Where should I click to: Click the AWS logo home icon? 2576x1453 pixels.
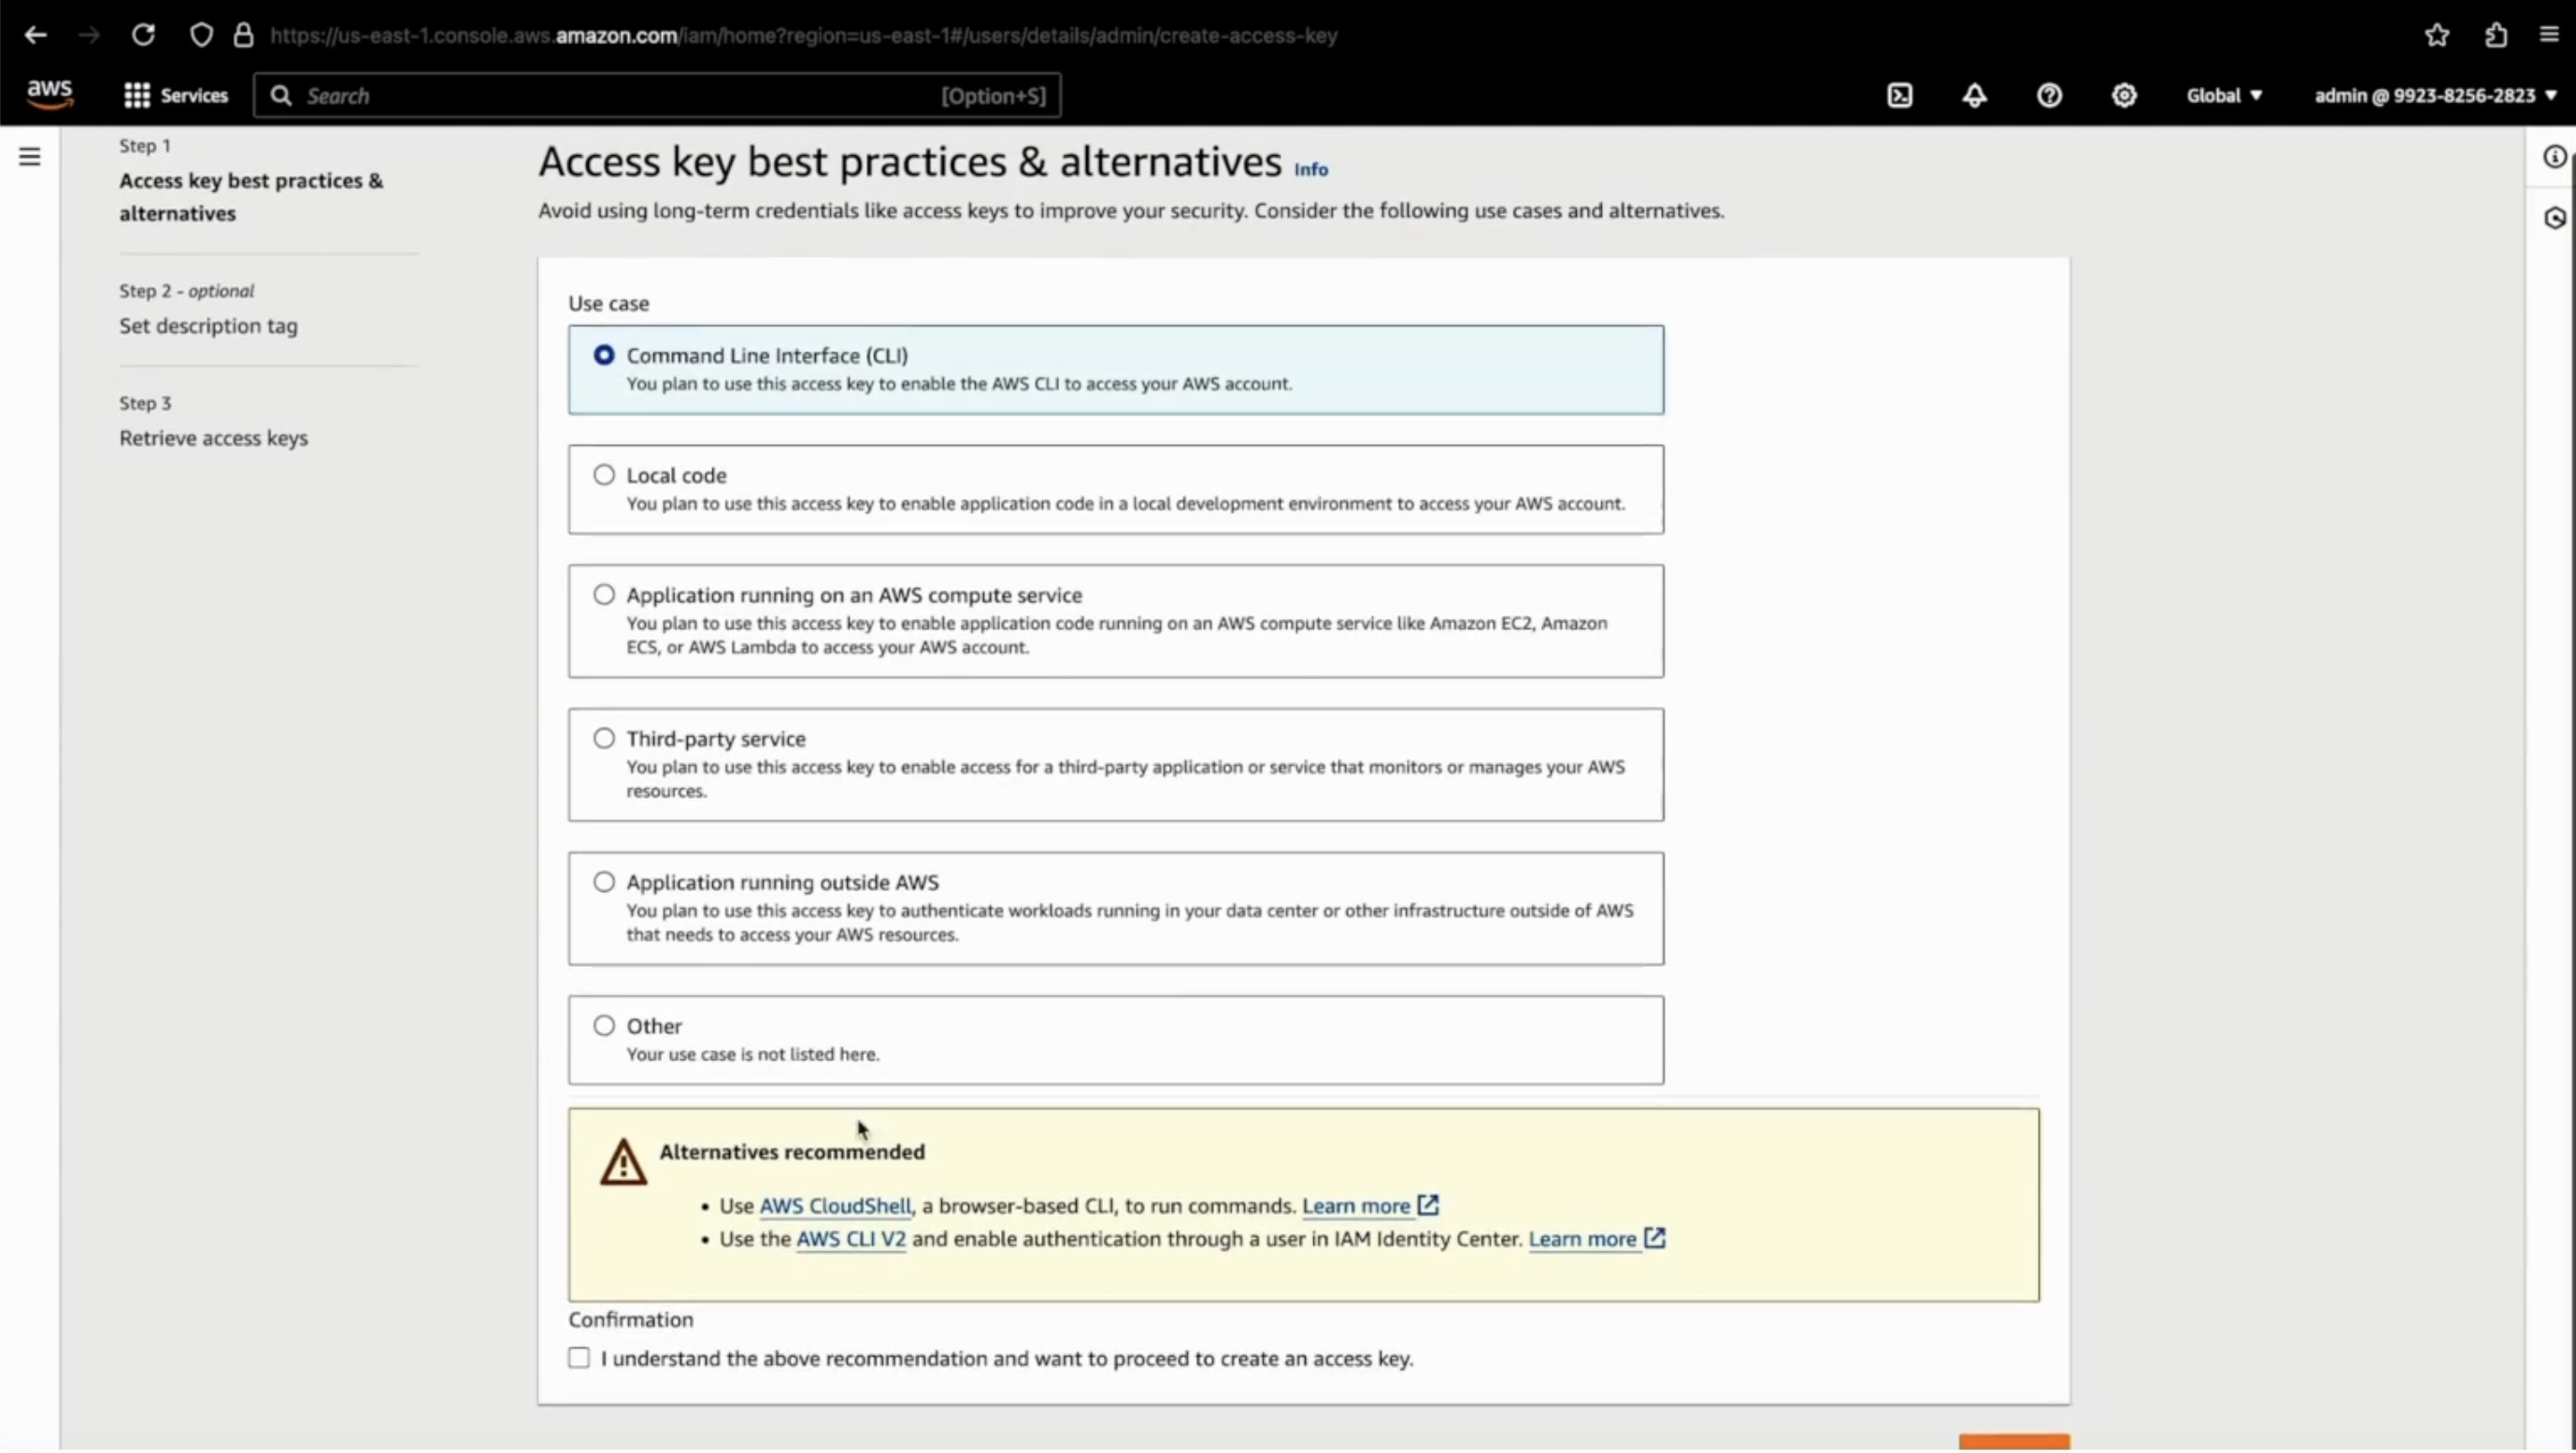point(49,94)
